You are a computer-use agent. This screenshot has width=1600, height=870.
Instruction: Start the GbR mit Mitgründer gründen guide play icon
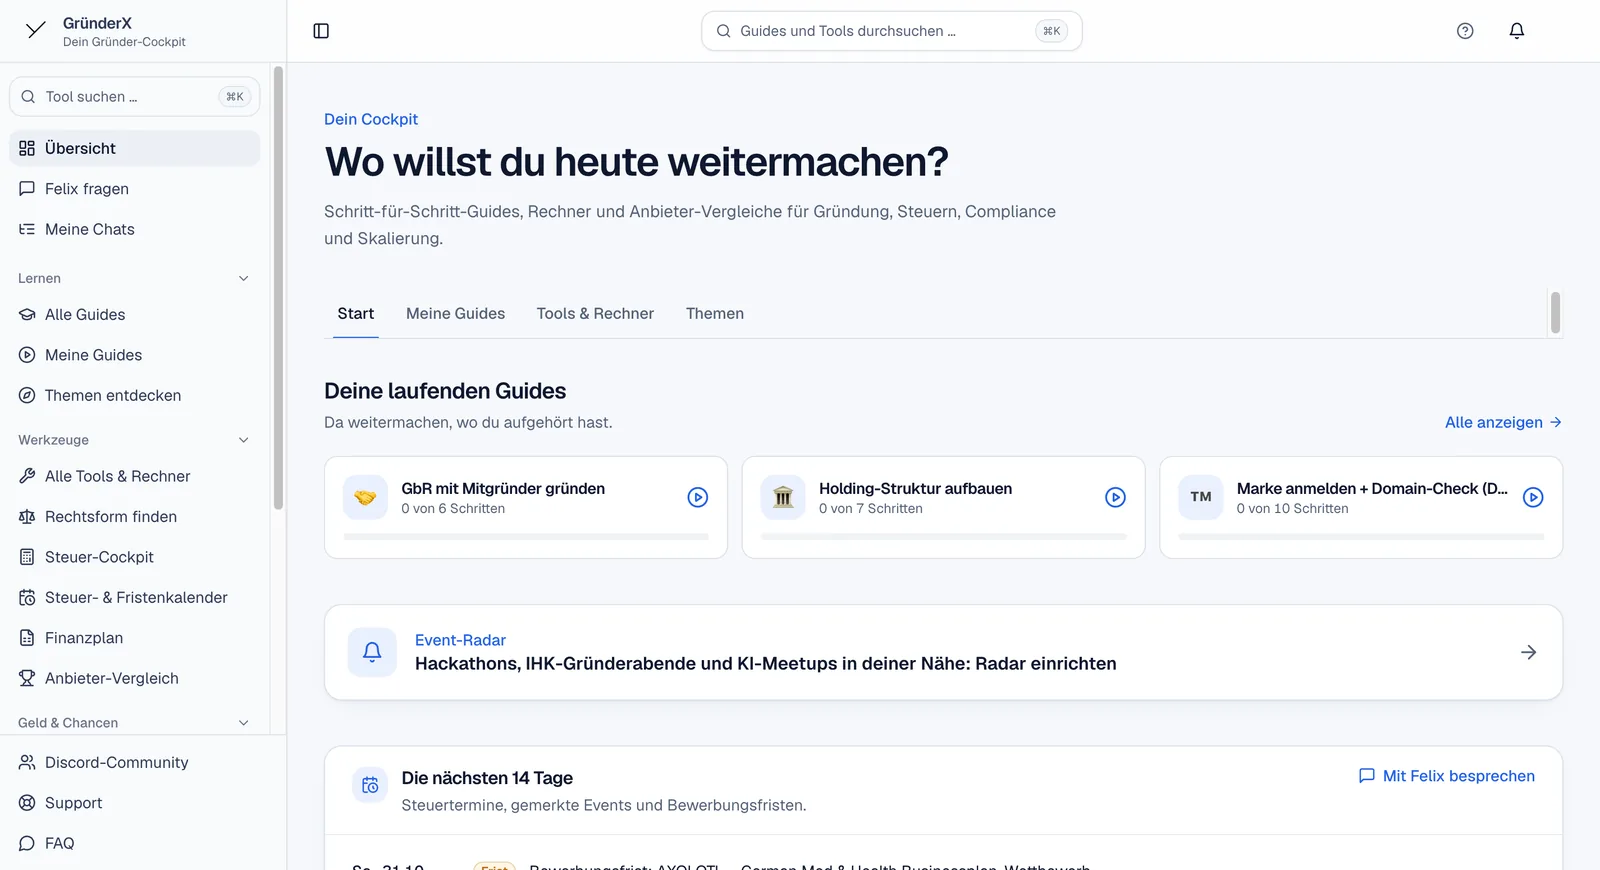coord(698,497)
